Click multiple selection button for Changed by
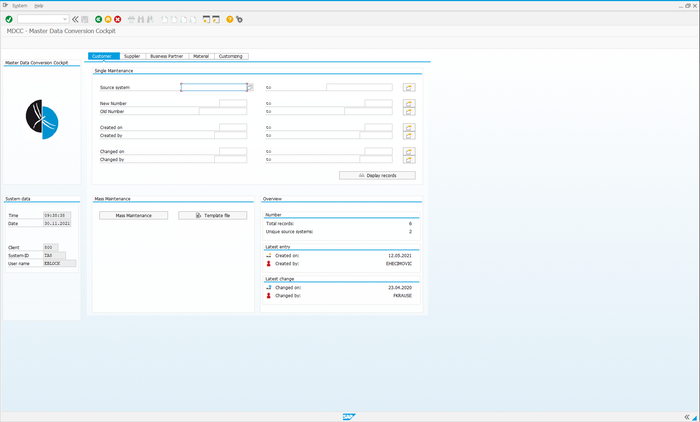Viewport: 700px width, 422px height. (409, 160)
